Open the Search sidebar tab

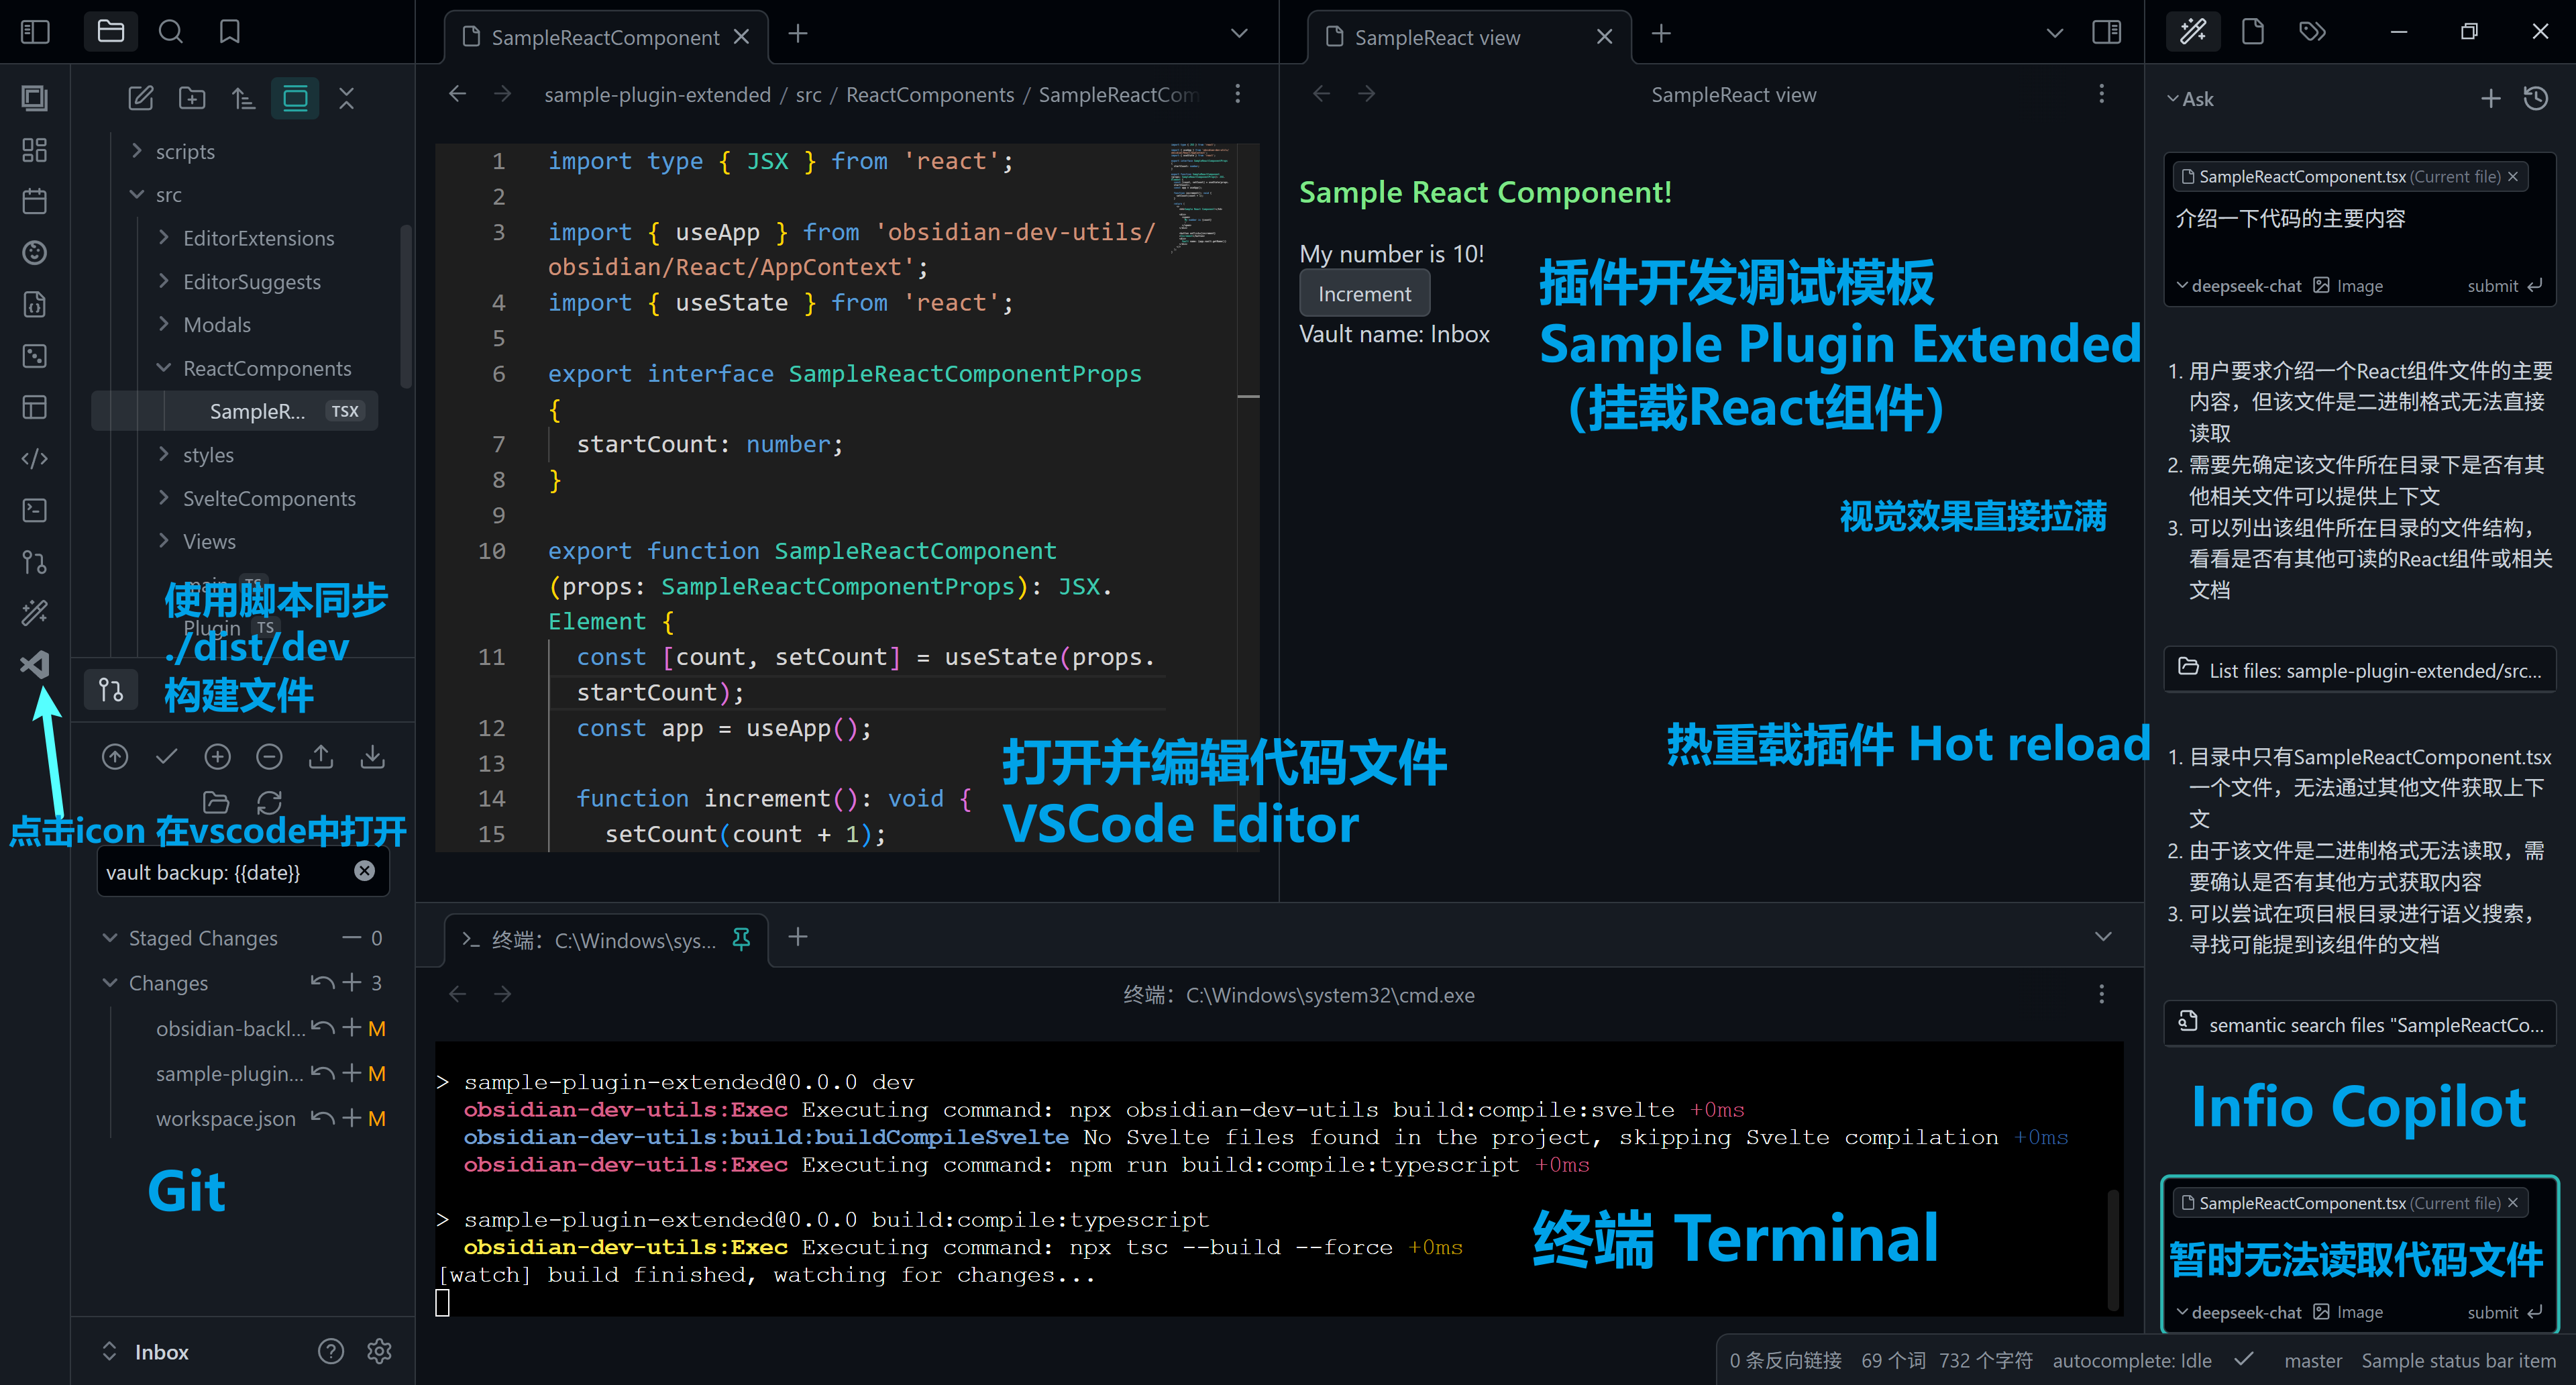[171, 32]
